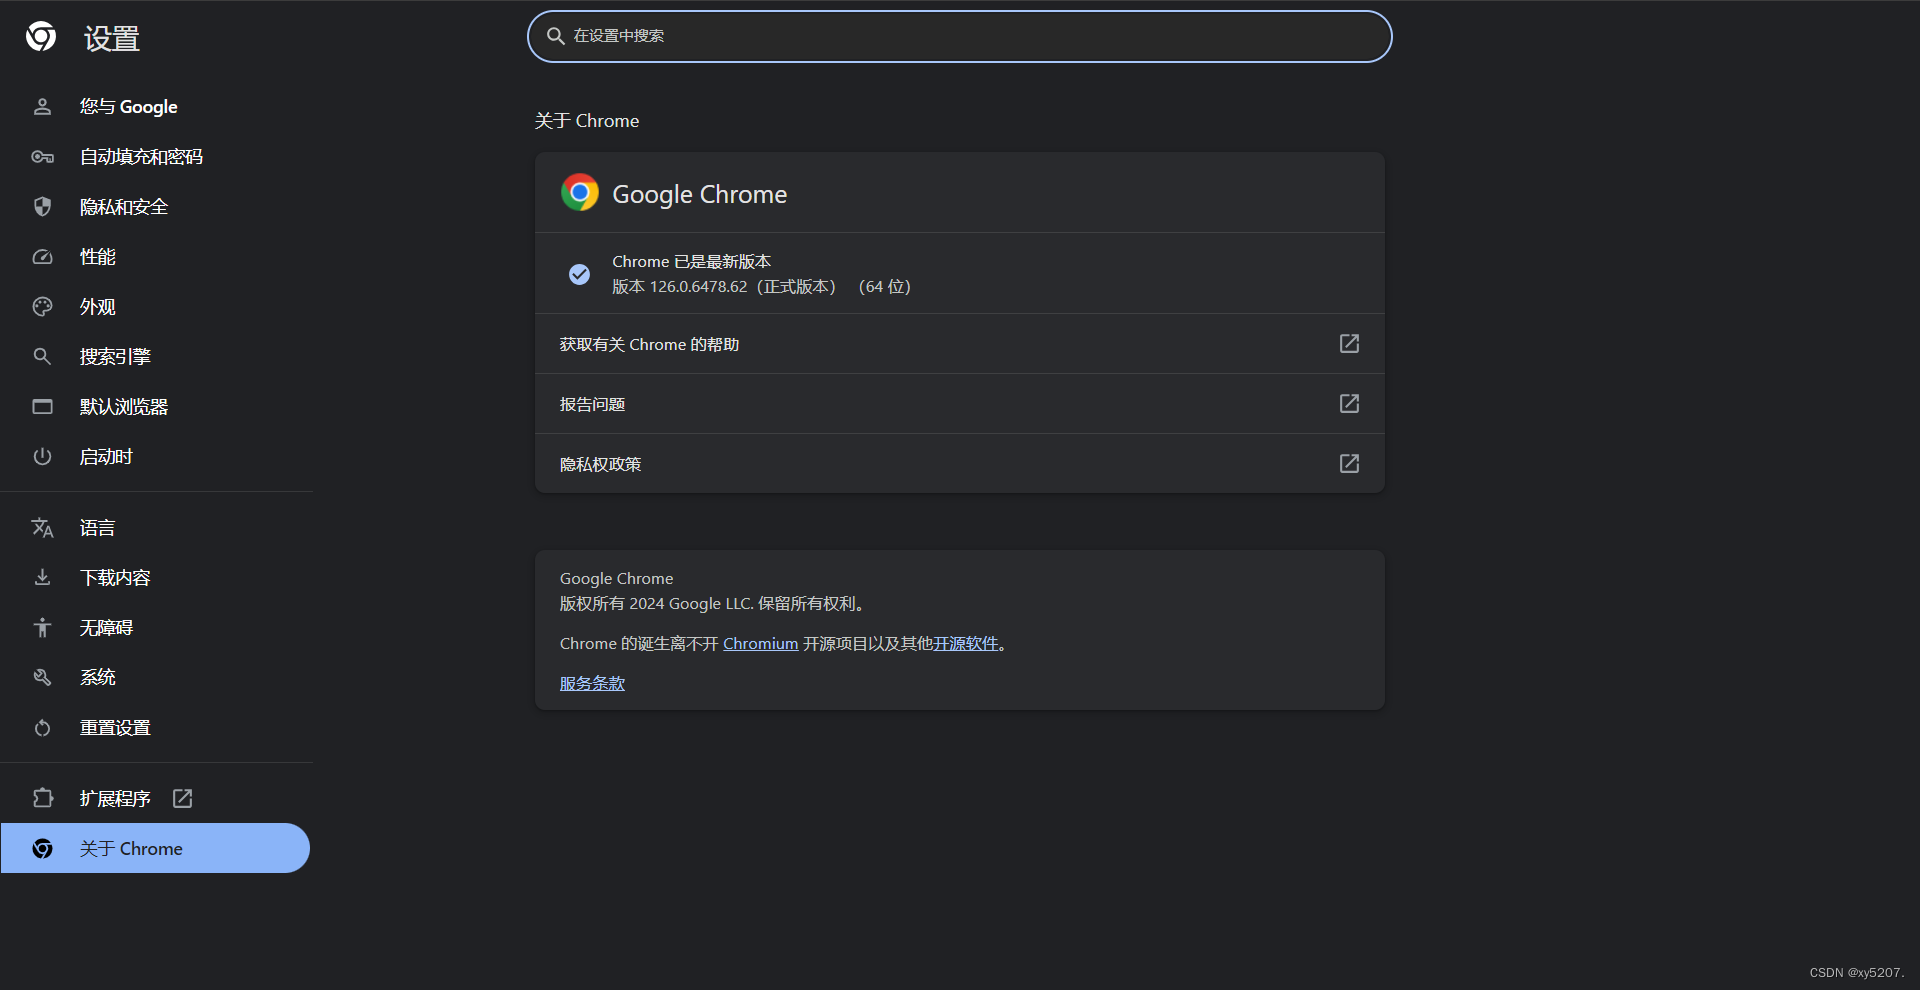
Task: Open the 报告问题 external link
Action: coord(1348,404)
